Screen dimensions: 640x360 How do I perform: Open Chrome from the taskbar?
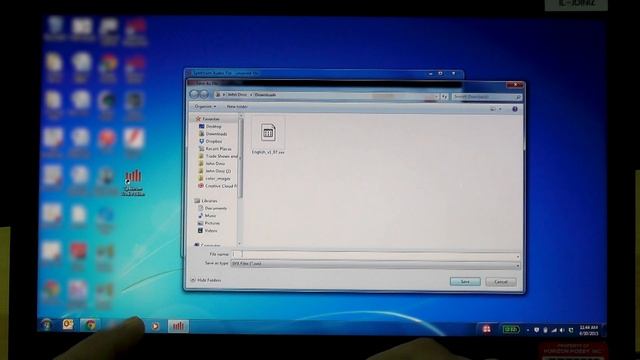click(90, 325)
